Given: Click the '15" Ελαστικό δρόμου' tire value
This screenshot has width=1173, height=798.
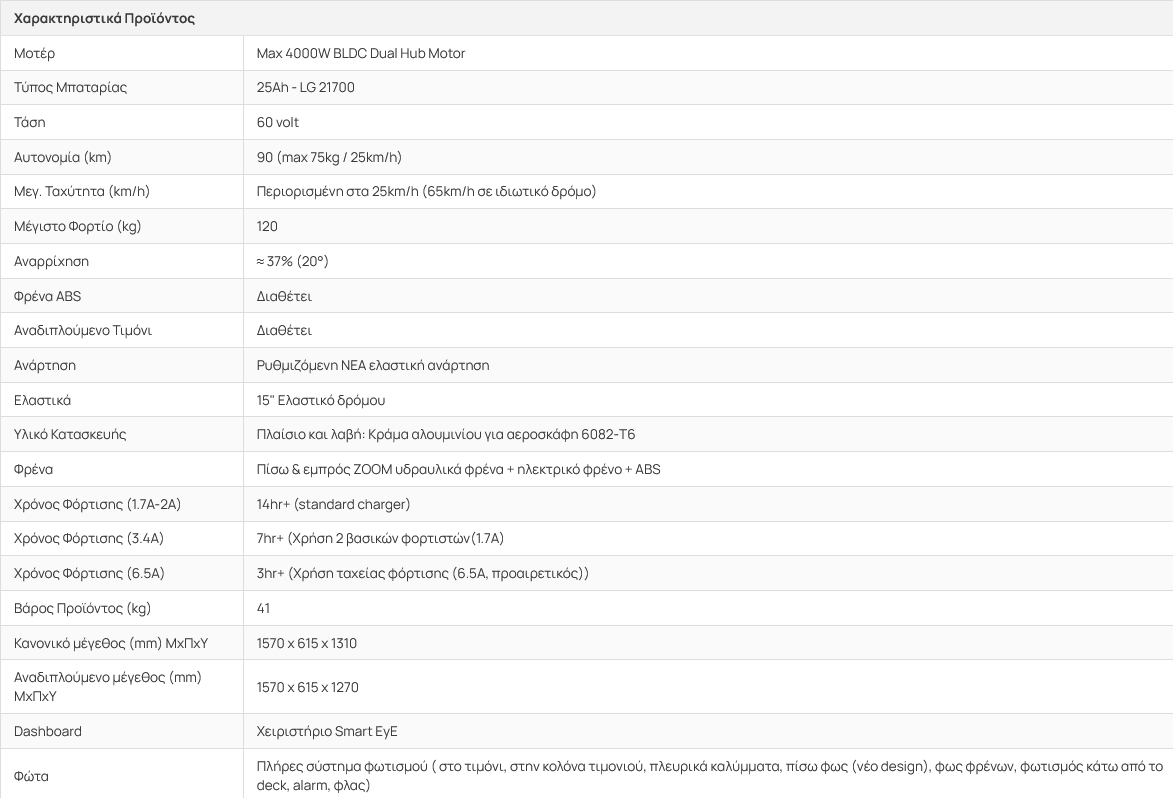Looking at the screenshot, I should pyautogui.click(x=321, y=400).
